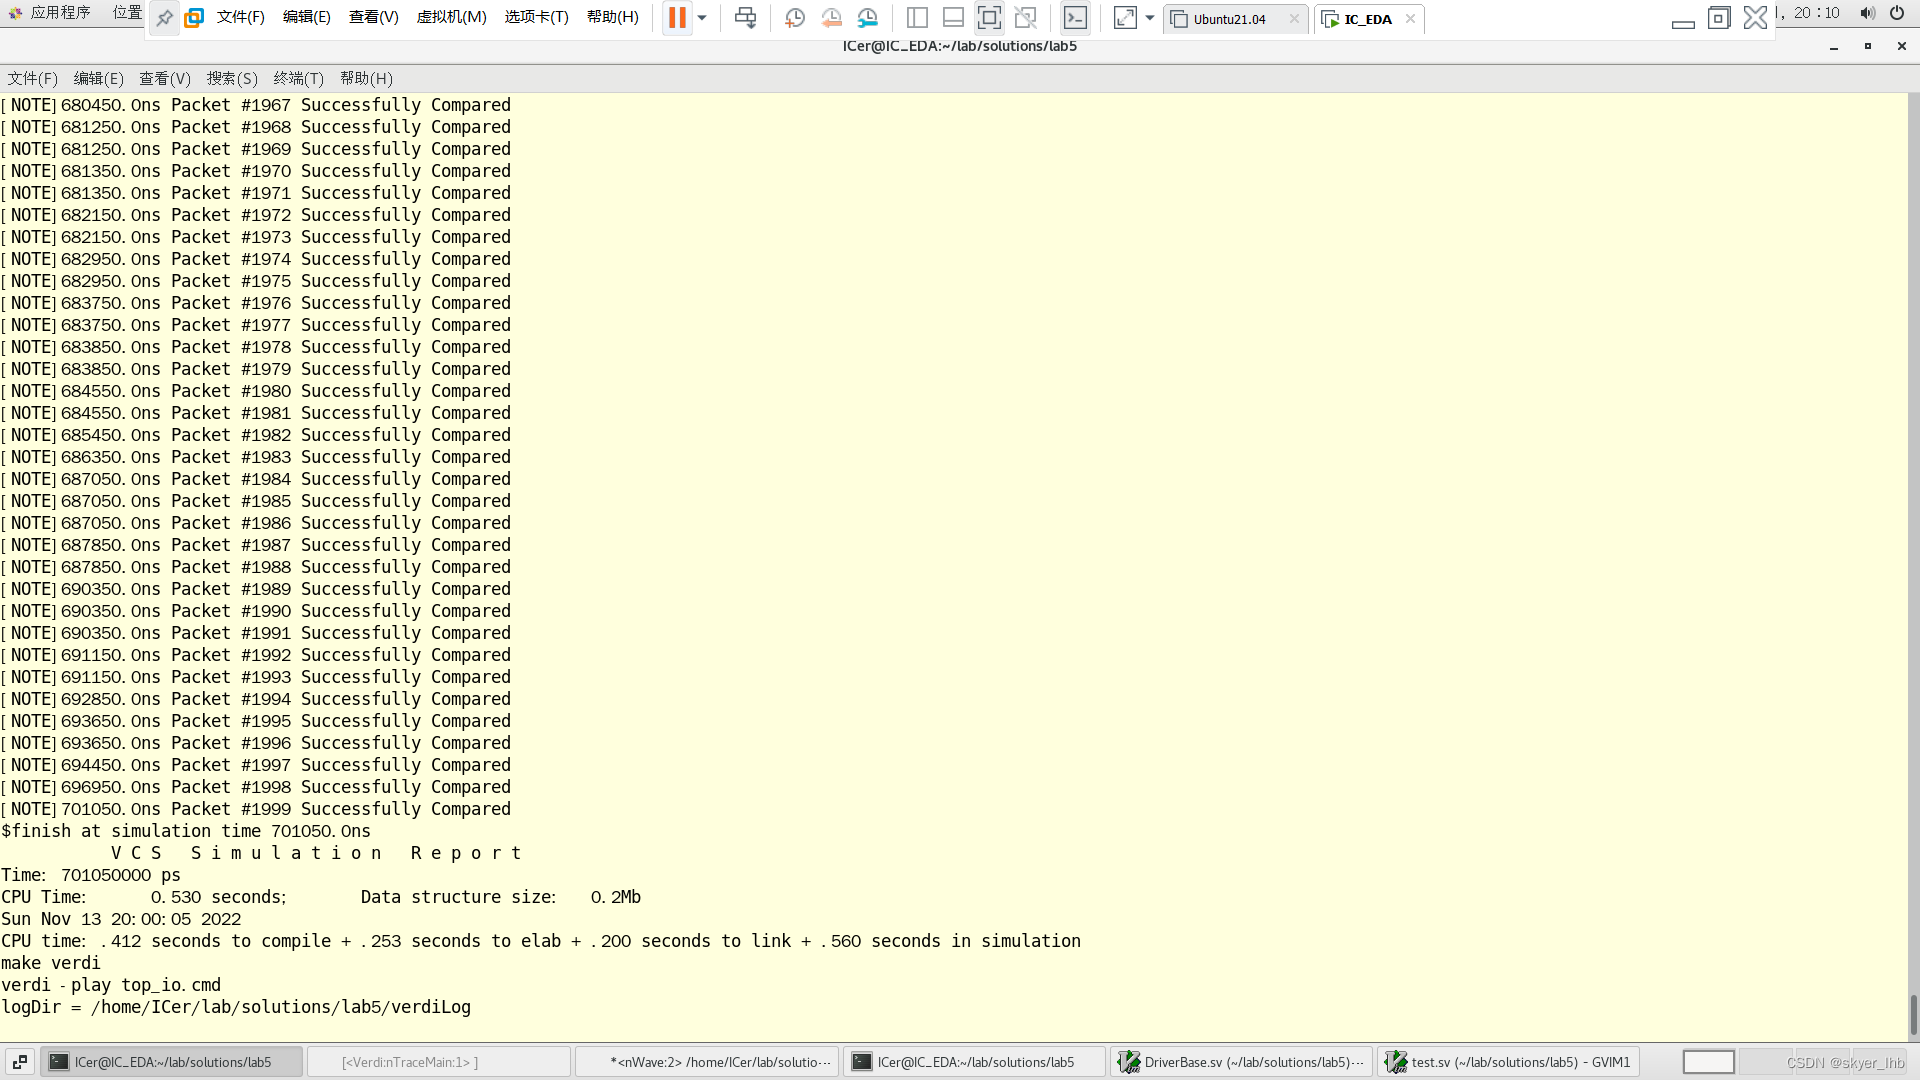Take a VM snapshot
This screenshot has height=1080, width=1920.
point(795,18)
